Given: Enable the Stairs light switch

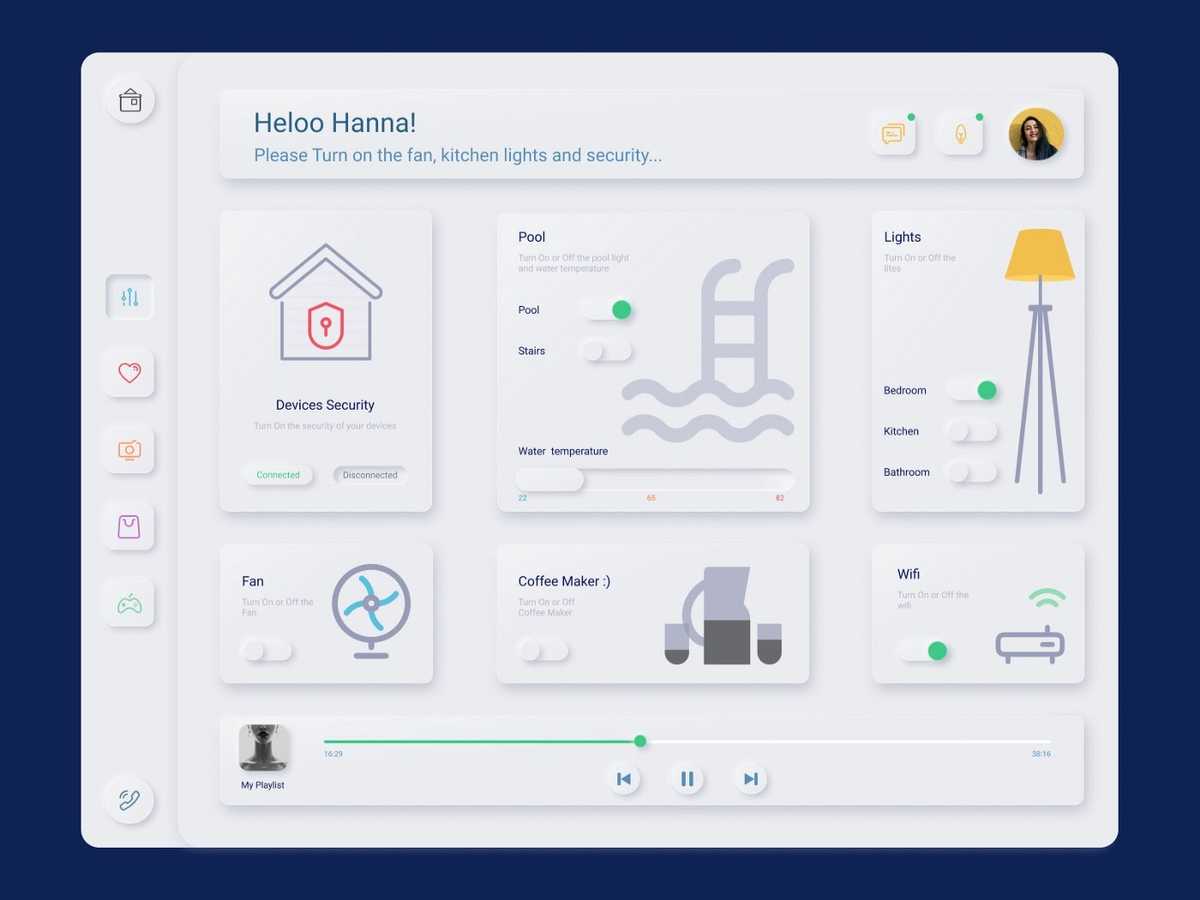Looking at the screenshot, I should 605,351.
